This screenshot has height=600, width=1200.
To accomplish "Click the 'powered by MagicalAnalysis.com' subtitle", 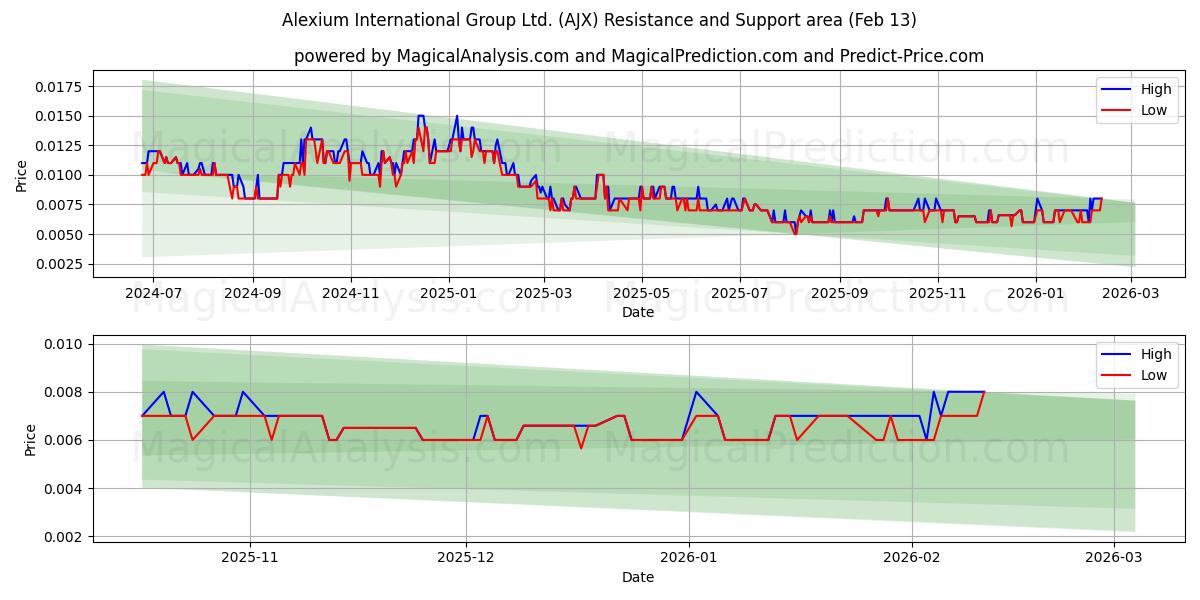I will pyautogui.click(x=638, y=56).
